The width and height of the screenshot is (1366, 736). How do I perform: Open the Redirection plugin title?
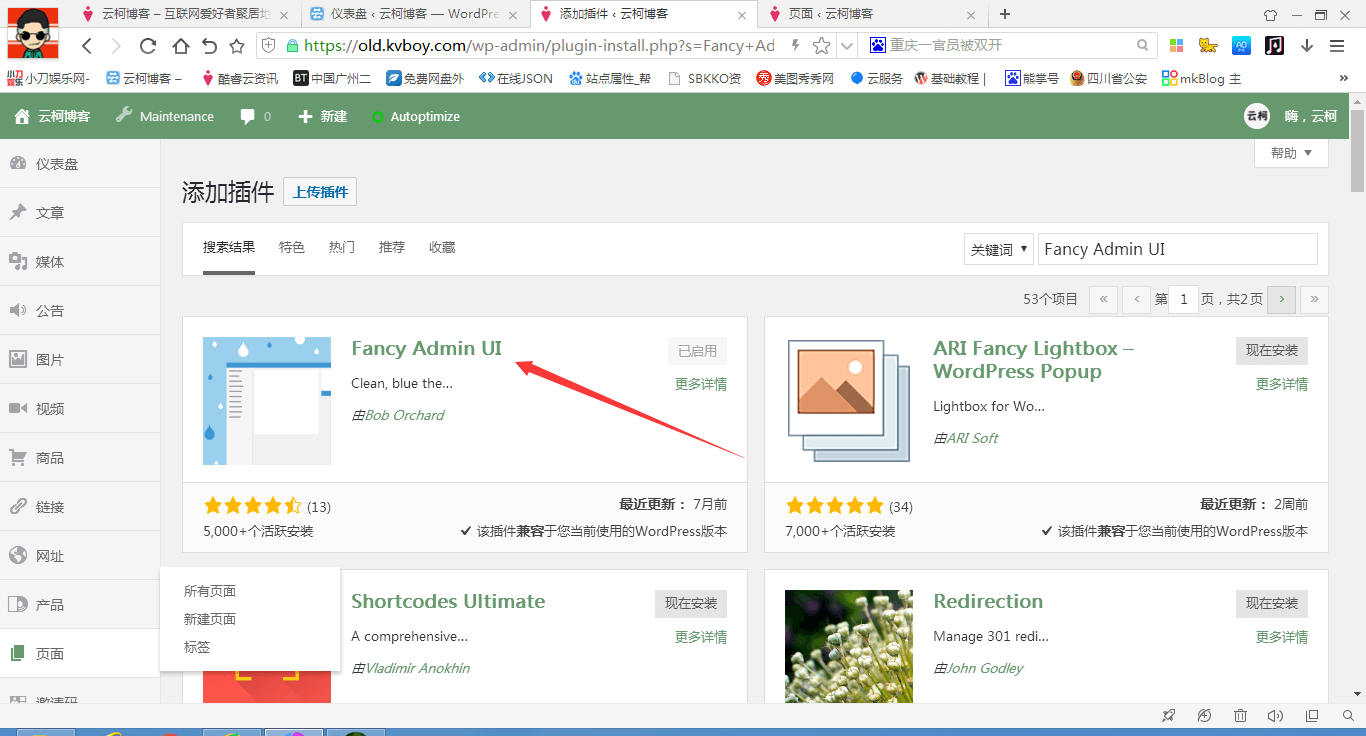pyautogui.click(x=988, y=601)
